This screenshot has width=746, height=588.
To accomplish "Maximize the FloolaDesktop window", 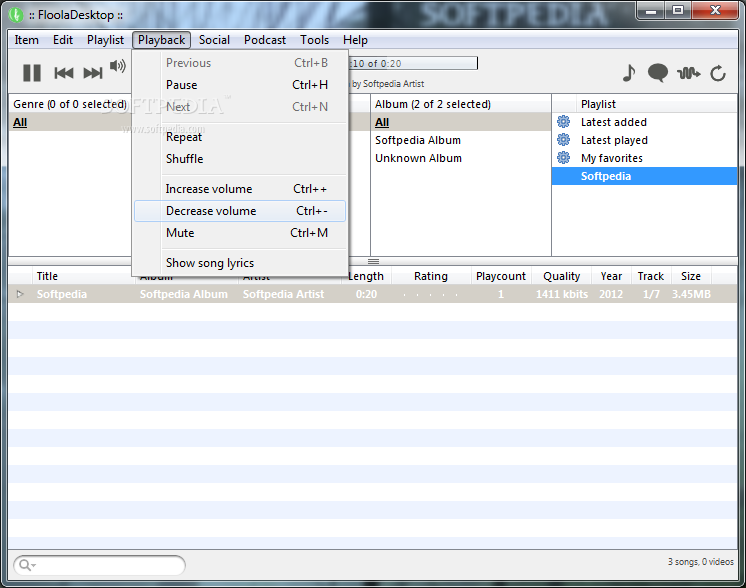I will click(x=678, y=10).
